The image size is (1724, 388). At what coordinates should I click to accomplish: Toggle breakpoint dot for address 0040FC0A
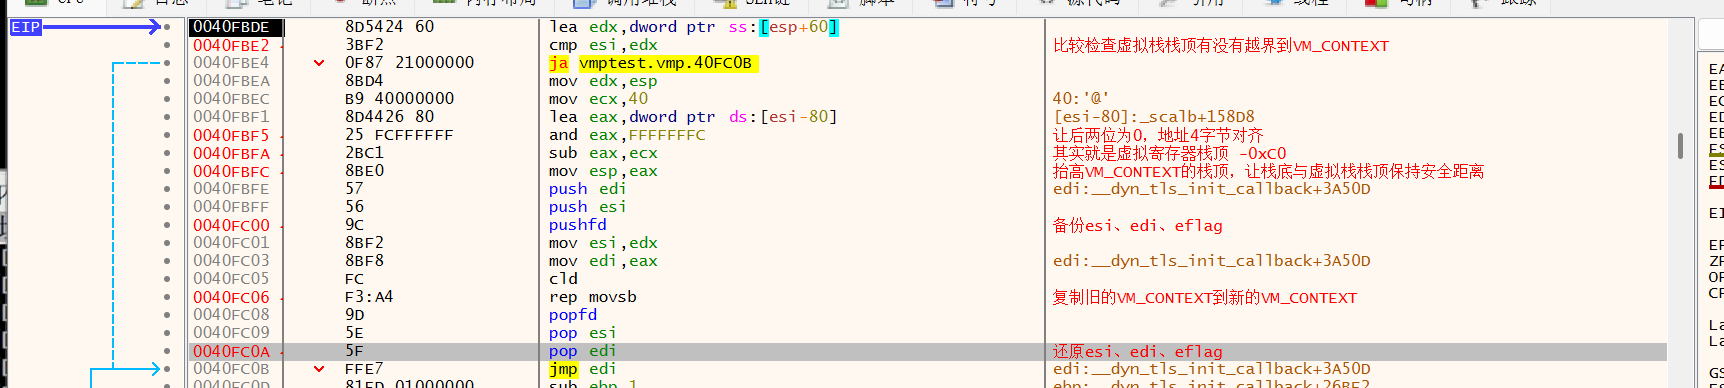(x=167, y=351)
